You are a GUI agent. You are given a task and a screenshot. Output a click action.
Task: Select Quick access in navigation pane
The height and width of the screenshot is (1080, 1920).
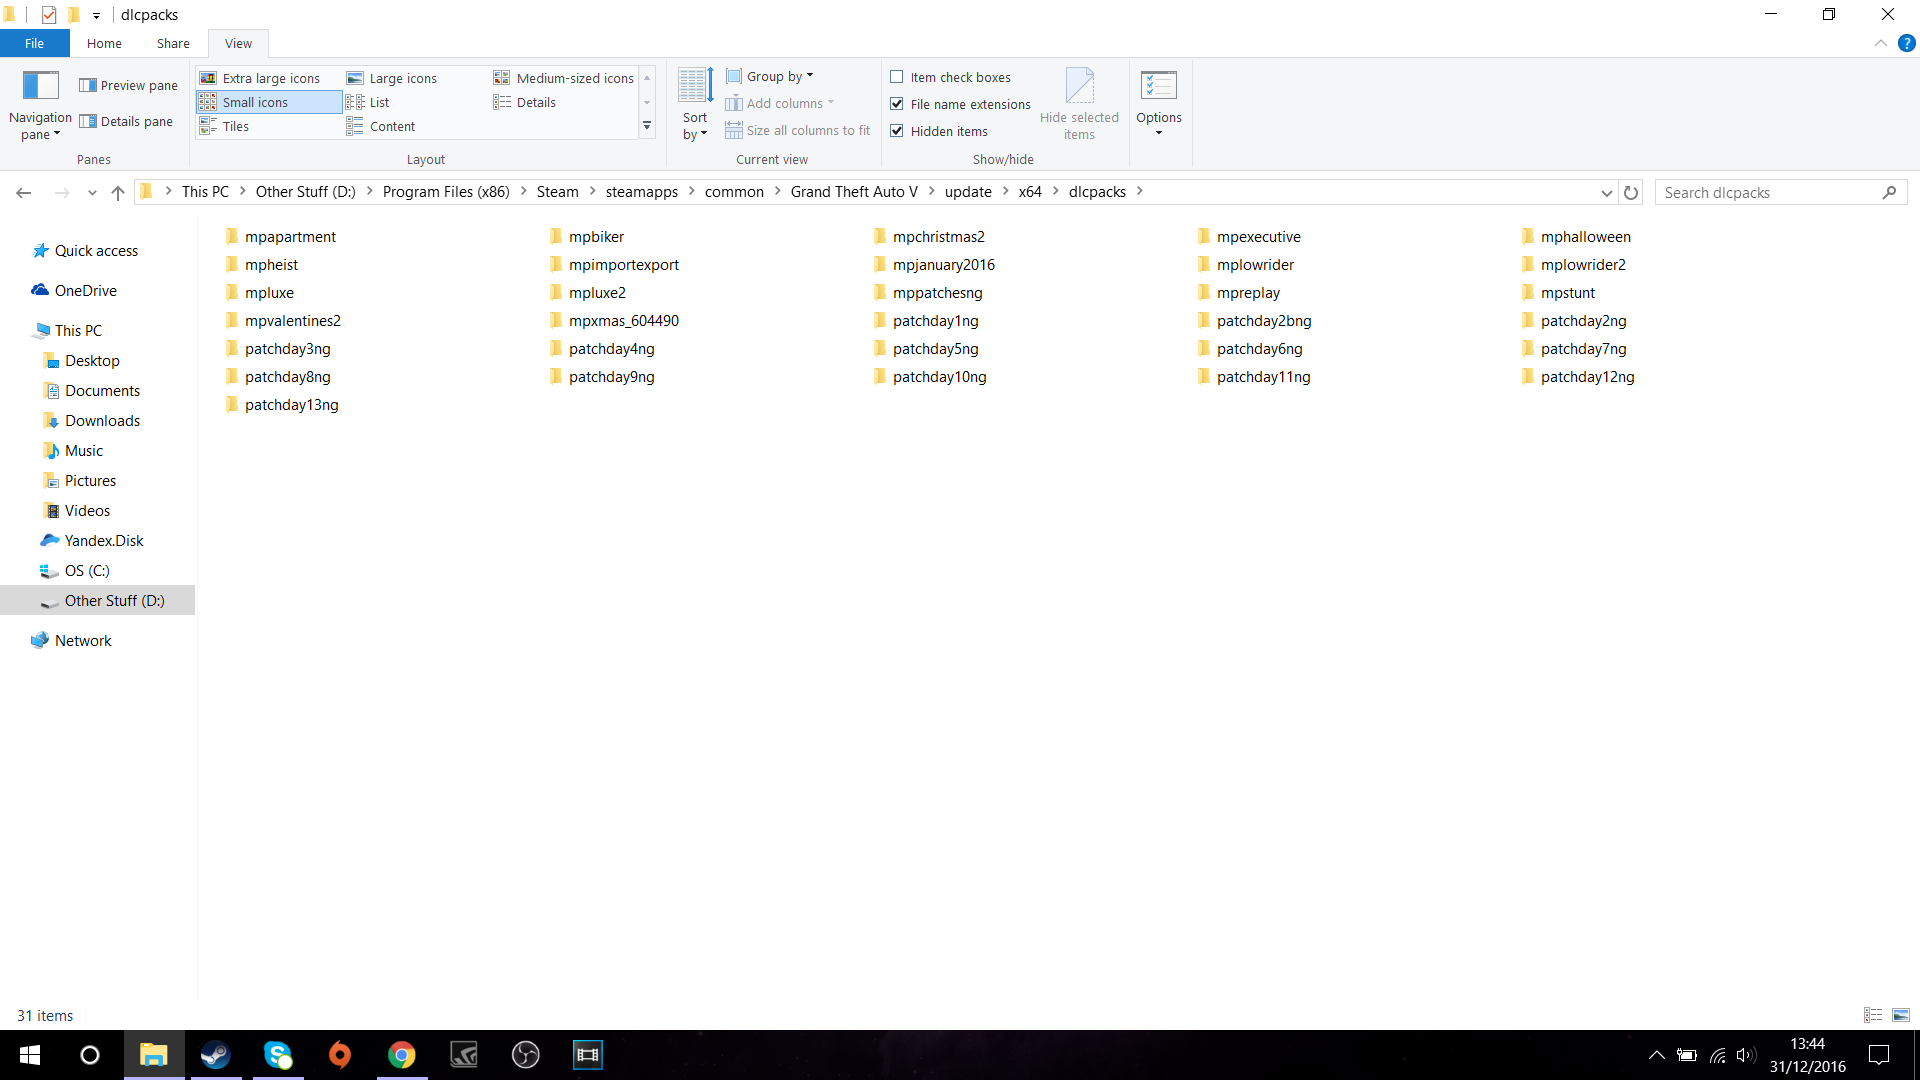96,251
